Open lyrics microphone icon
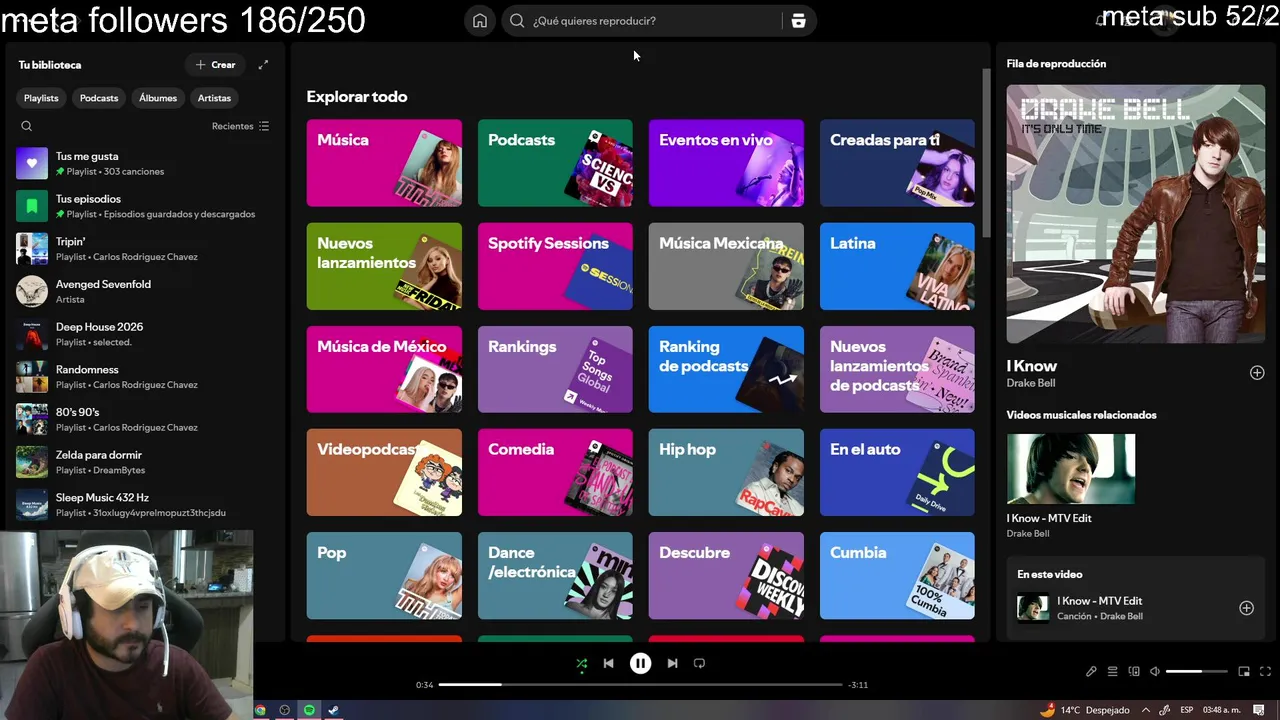This screenshot has width=1280, height=720. pyautogui.click(x=1091, y=672)
